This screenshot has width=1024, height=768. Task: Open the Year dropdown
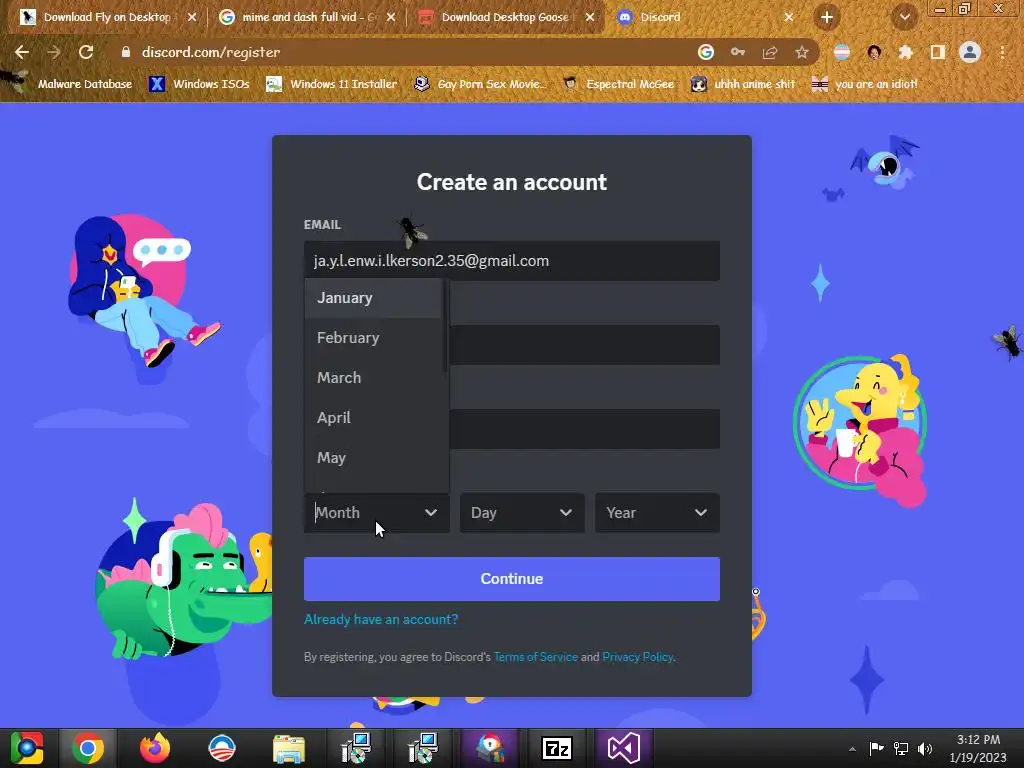658,513
